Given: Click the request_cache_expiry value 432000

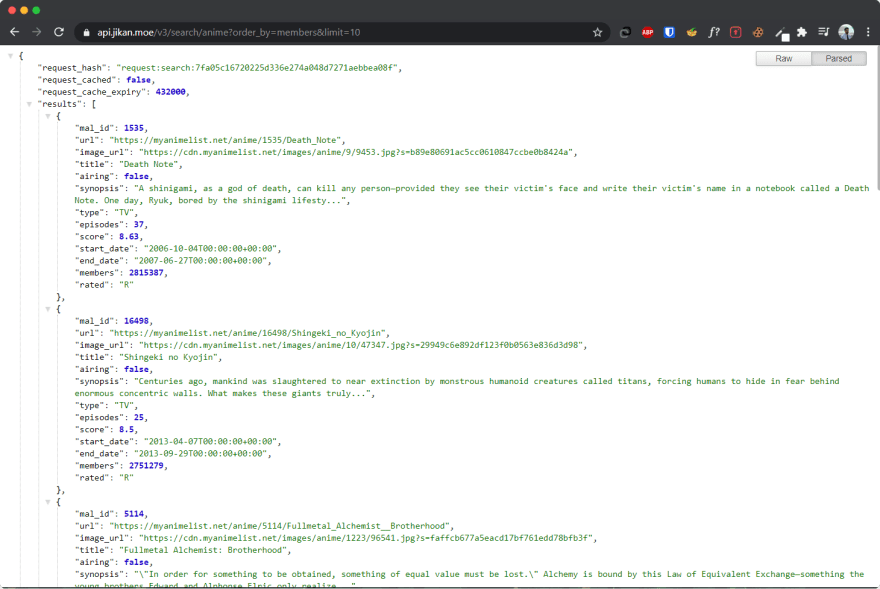Looking at the screenshot, I should click(x=170, y=92).
